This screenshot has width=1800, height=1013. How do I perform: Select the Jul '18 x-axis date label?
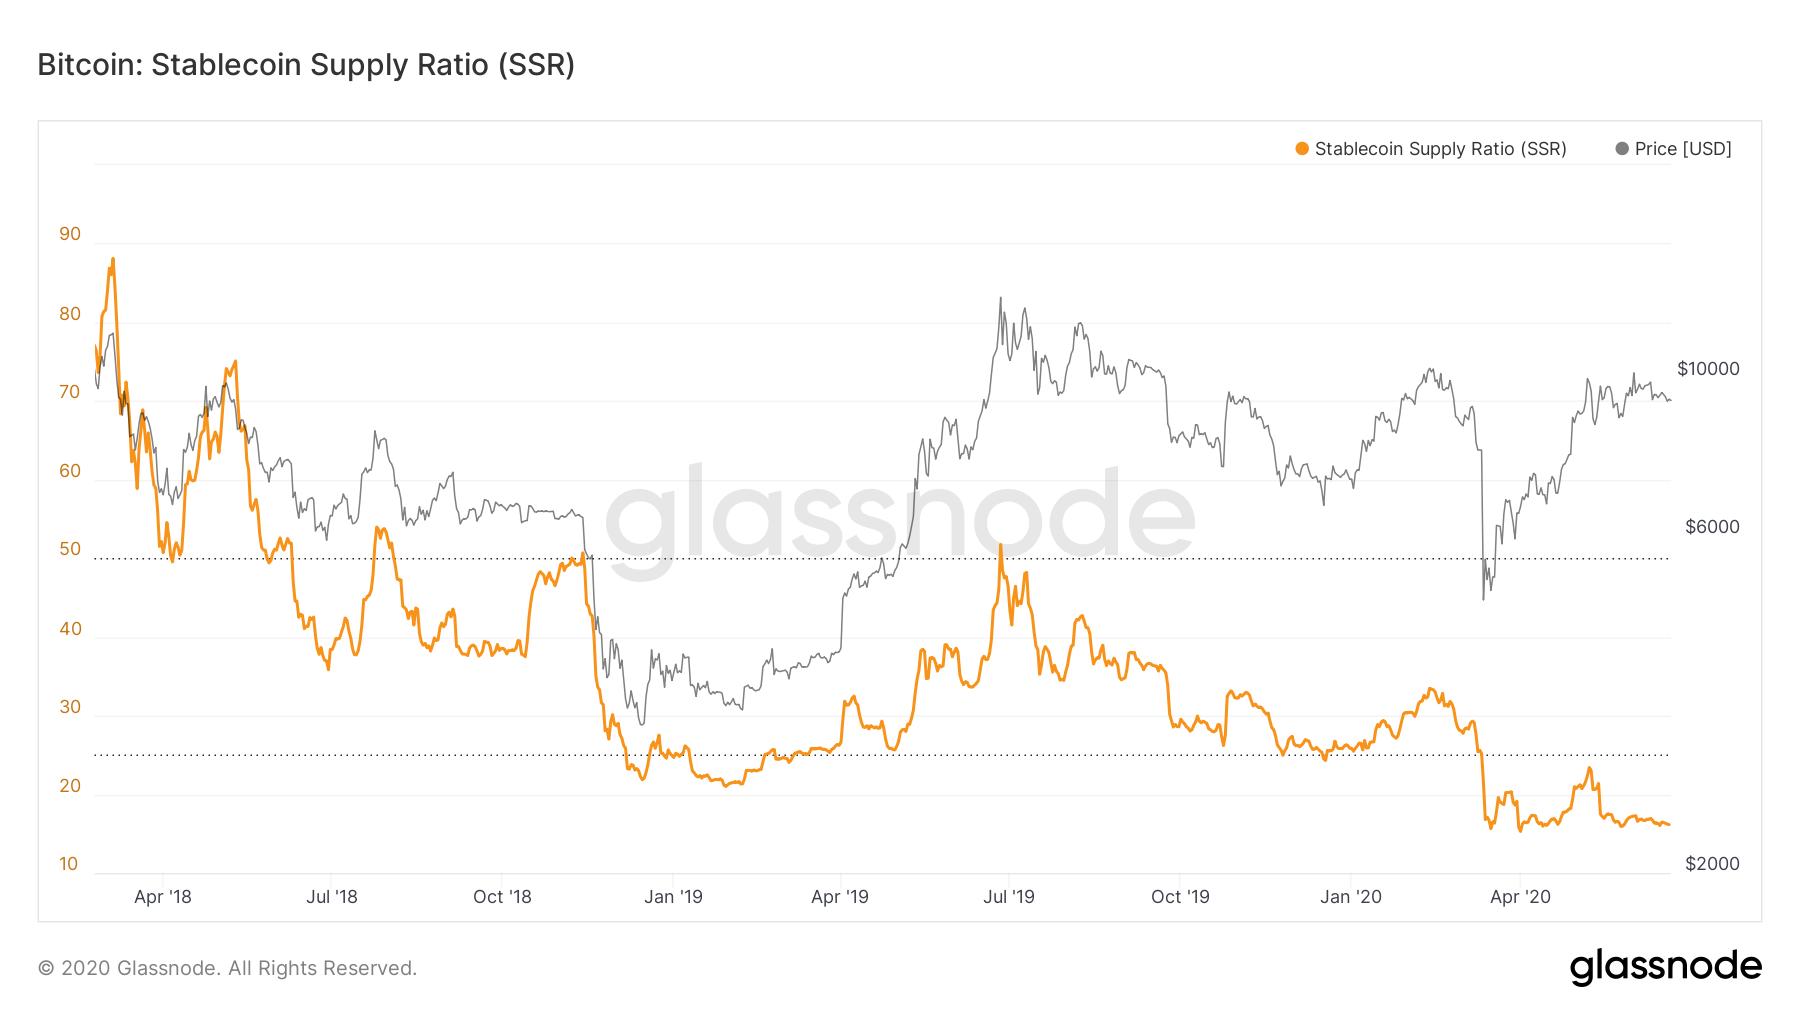[x=331, y=896]
